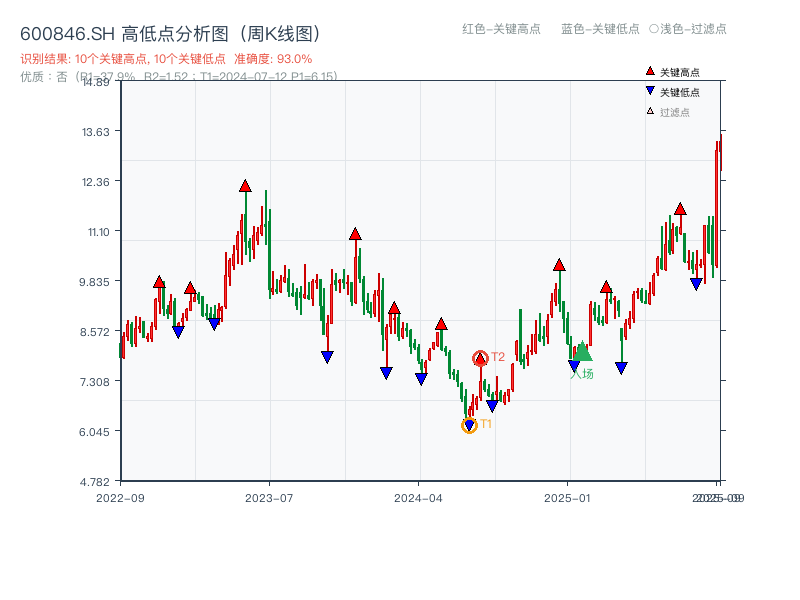Click the white 过滤点 triangle in the legend
Screen dimensions: 800x600
pyautogui.click(x=650, y=111)
